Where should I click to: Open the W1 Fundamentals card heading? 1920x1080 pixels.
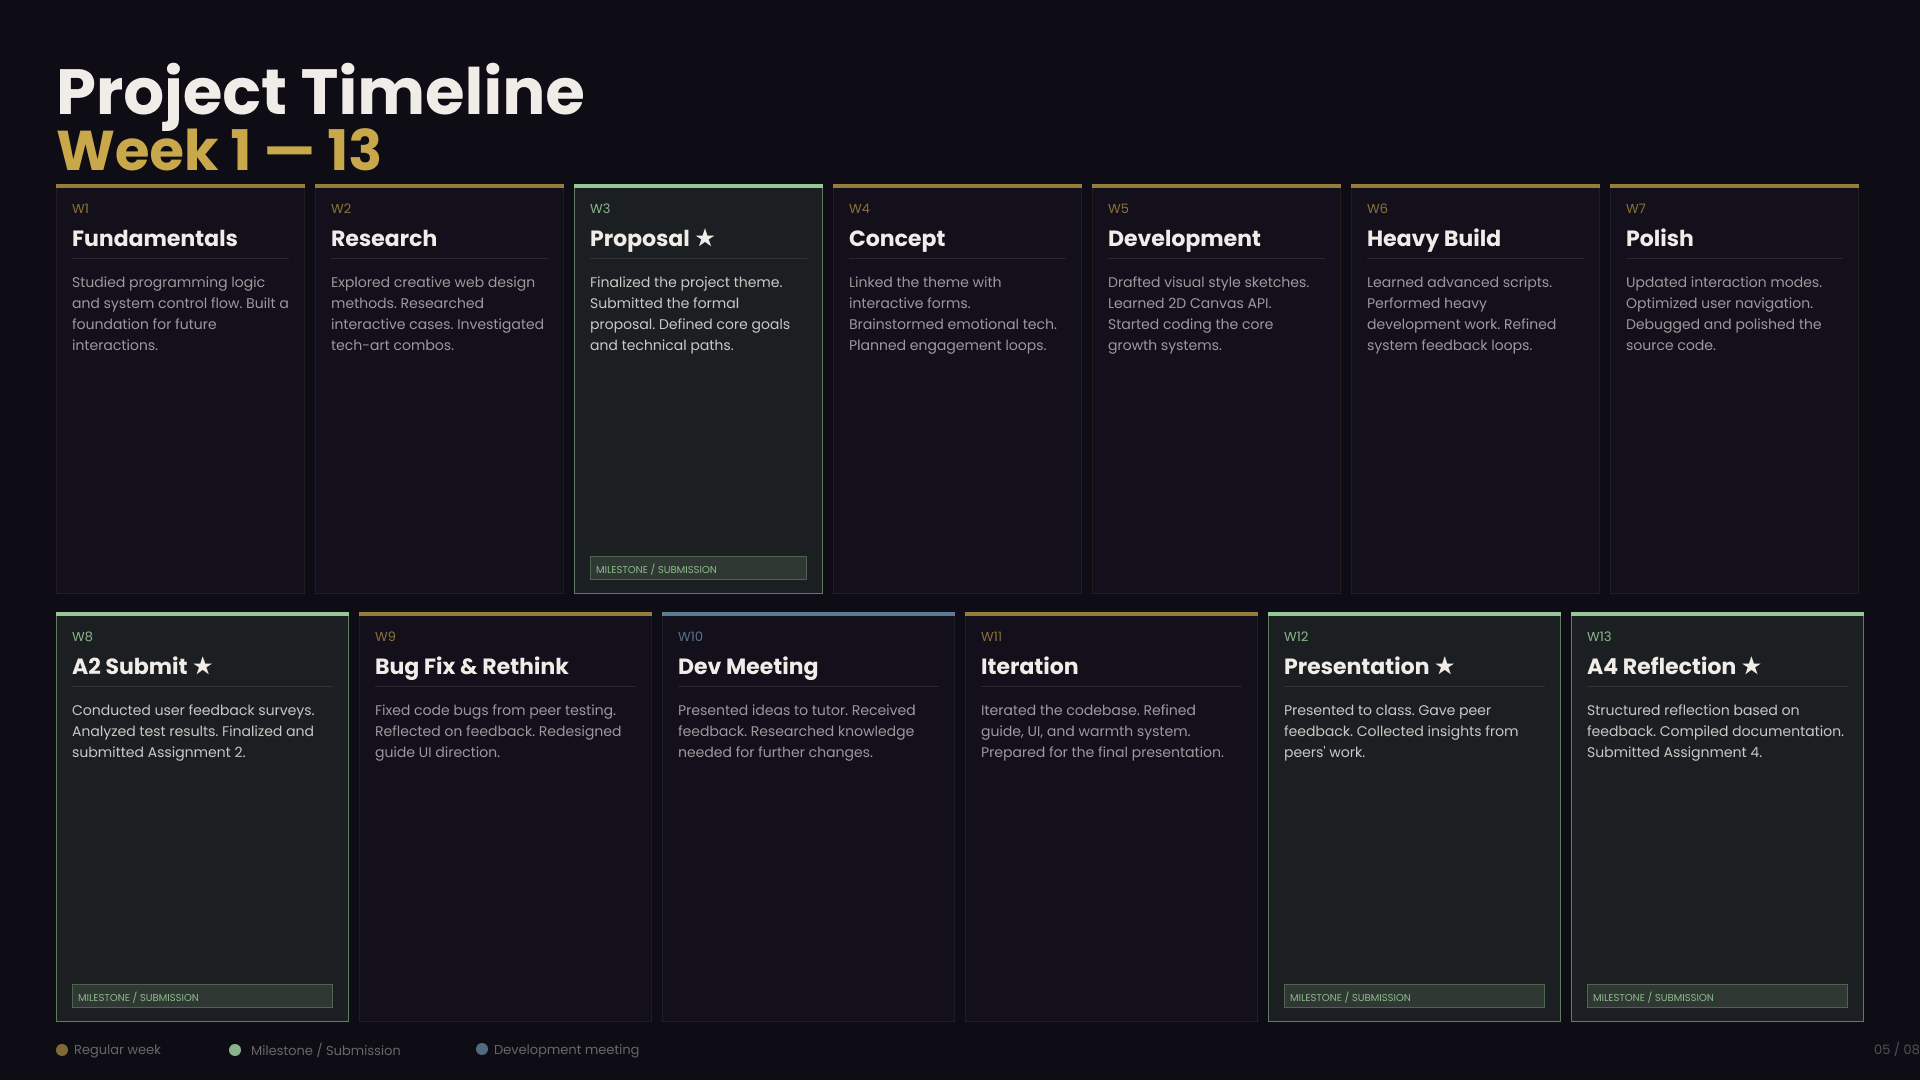pos(155,238)
